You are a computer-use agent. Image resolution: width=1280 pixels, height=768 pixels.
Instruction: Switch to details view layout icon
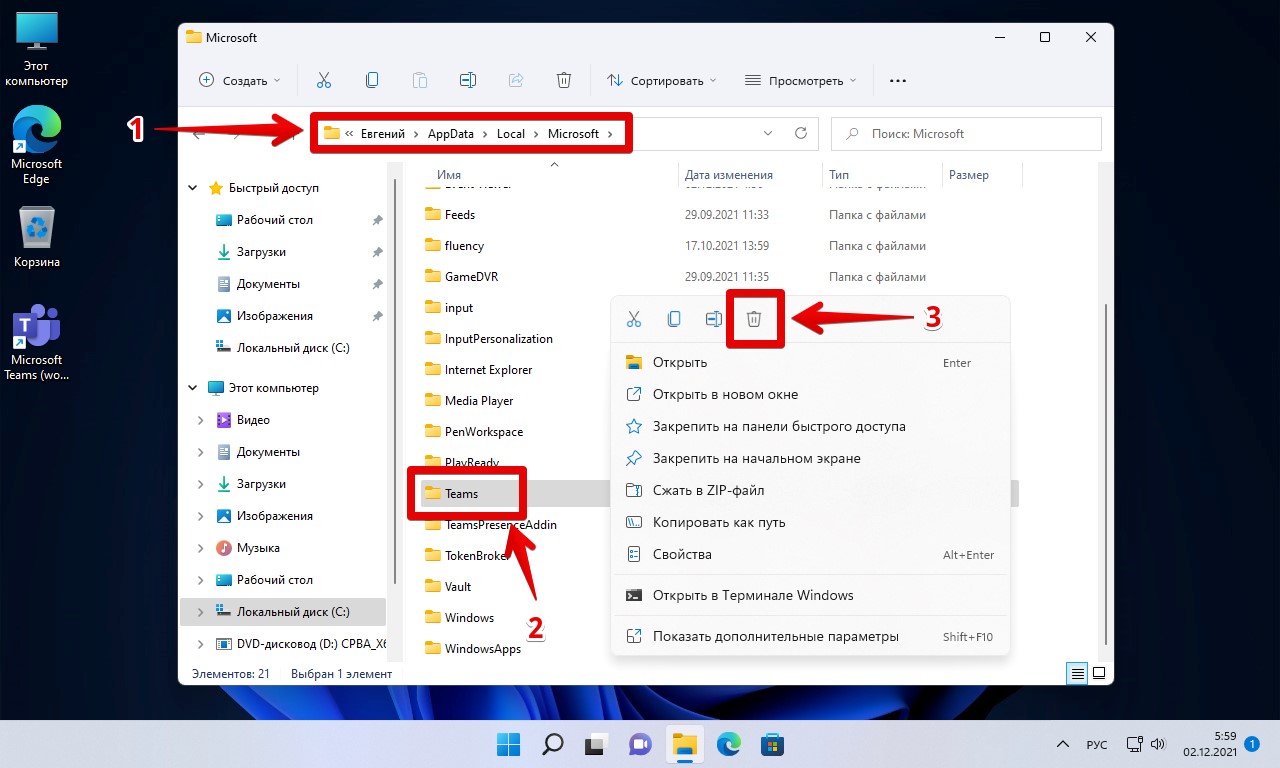1077,674
